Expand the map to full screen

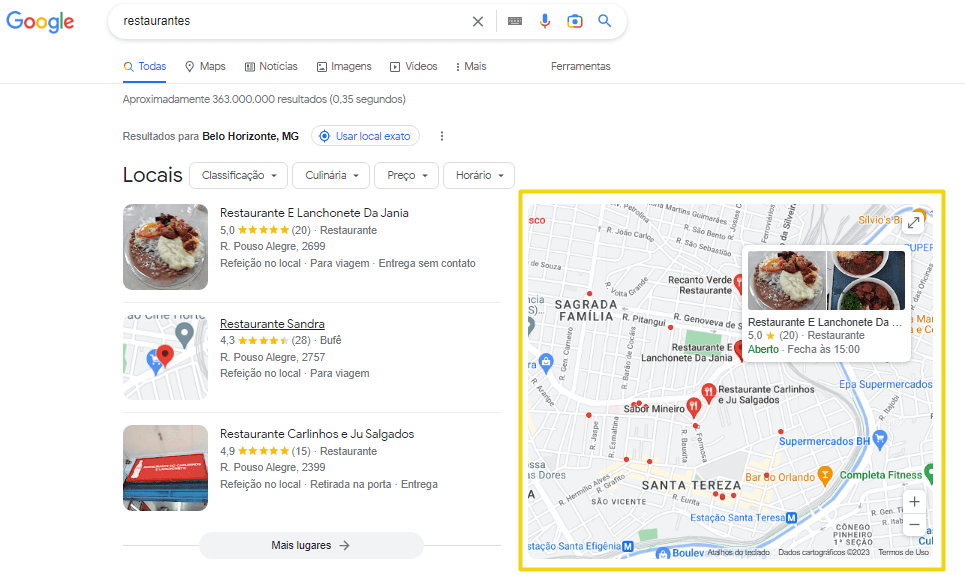click(x=914, y=222)
